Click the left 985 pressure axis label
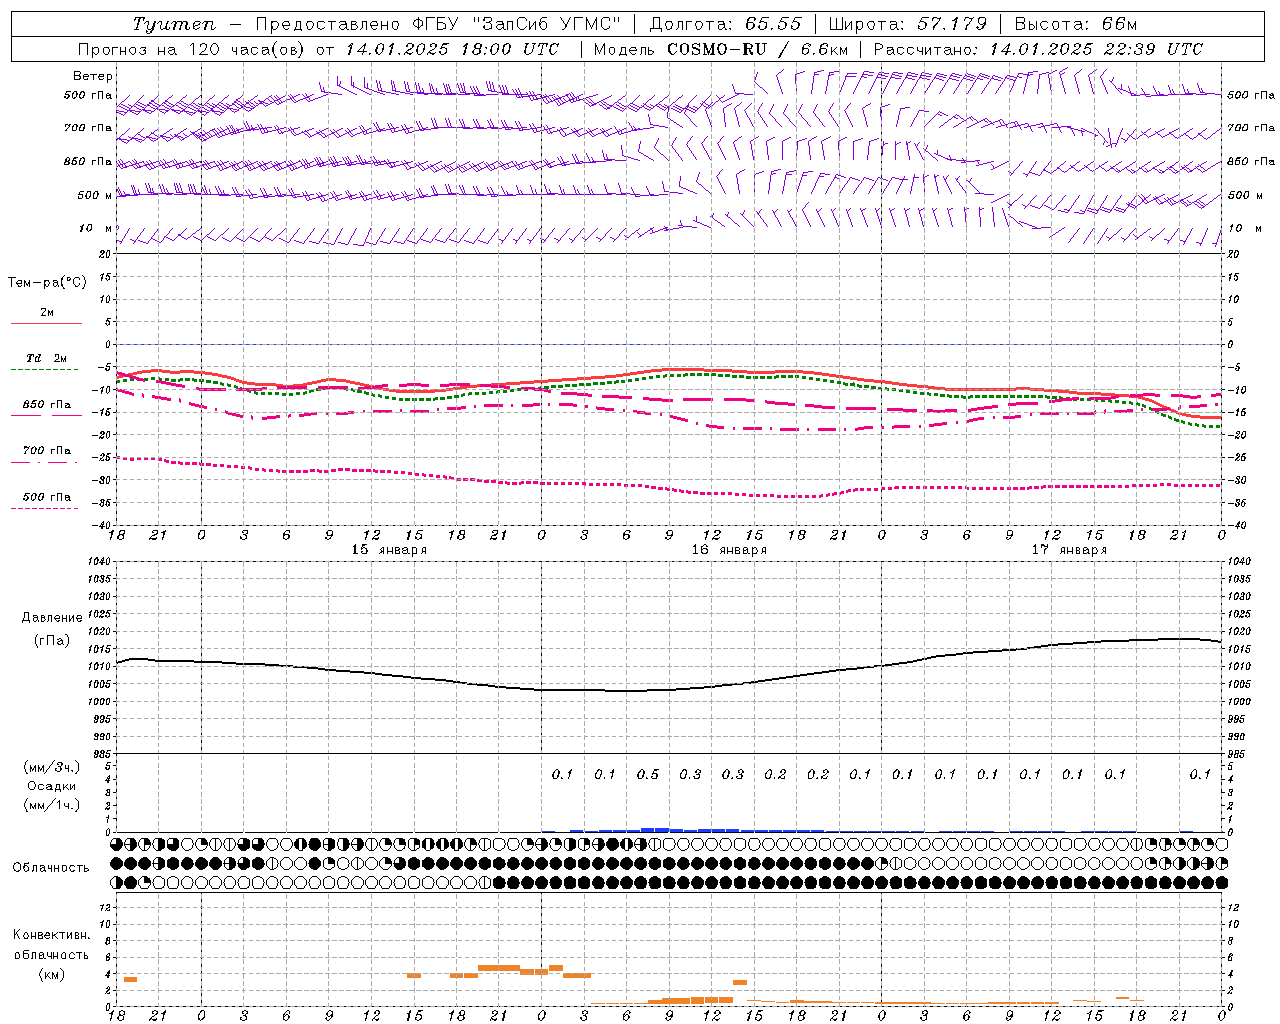Viewport: 1280px width, 1024px height. click(101, 754)
